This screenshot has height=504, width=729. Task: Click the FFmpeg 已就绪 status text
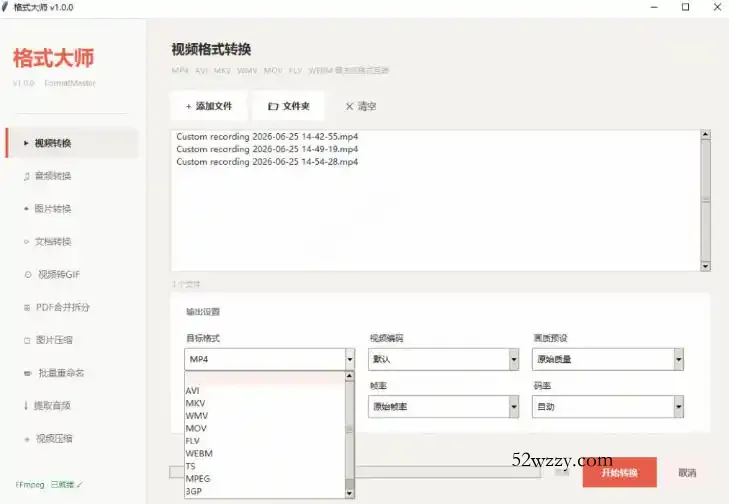[49, 484]
